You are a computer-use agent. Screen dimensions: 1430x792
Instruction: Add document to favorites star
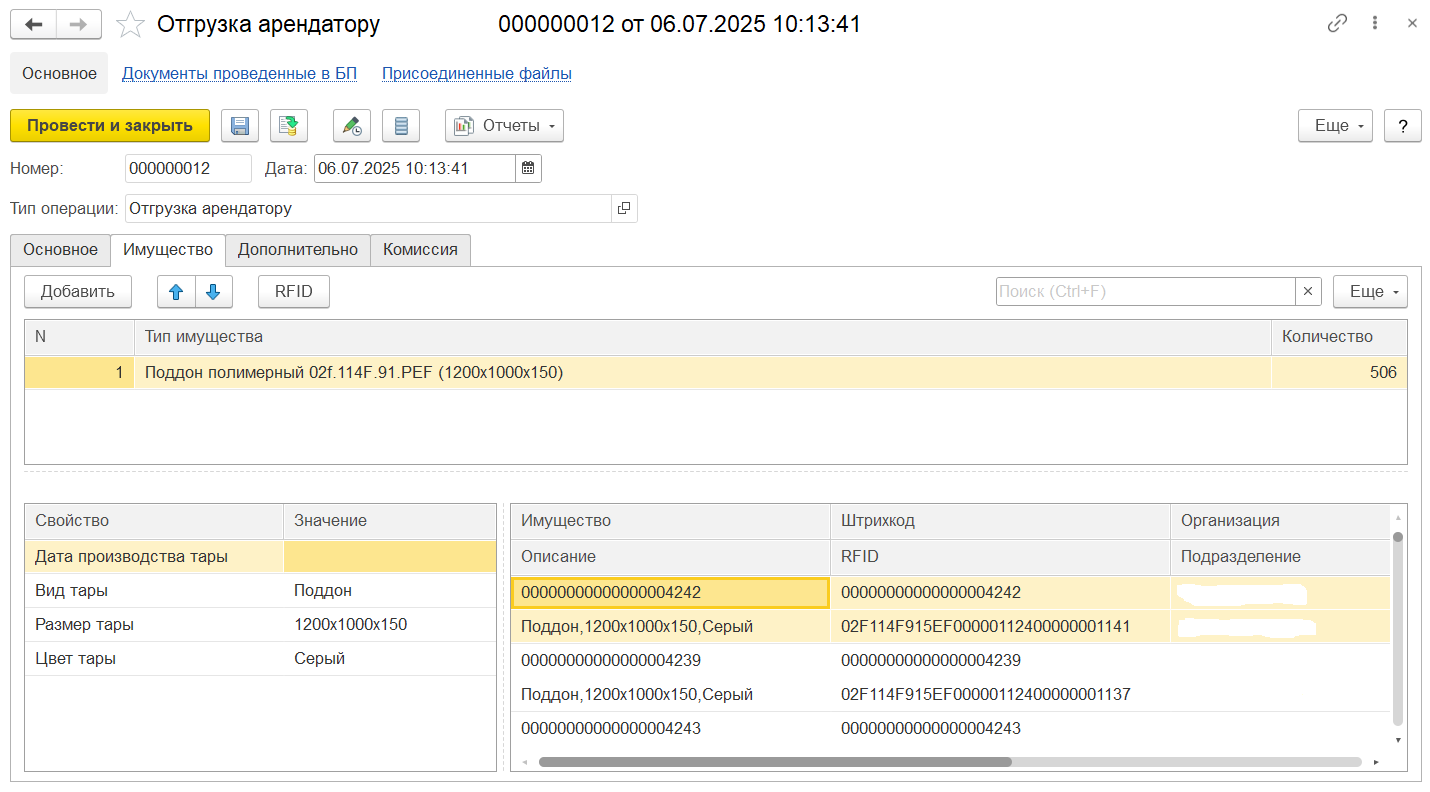tap(131, 25)
